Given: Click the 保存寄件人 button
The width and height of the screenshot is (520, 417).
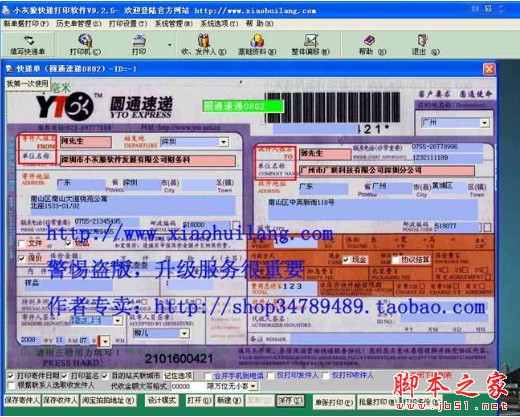Looking at the screenshot, I should point(22,400).
